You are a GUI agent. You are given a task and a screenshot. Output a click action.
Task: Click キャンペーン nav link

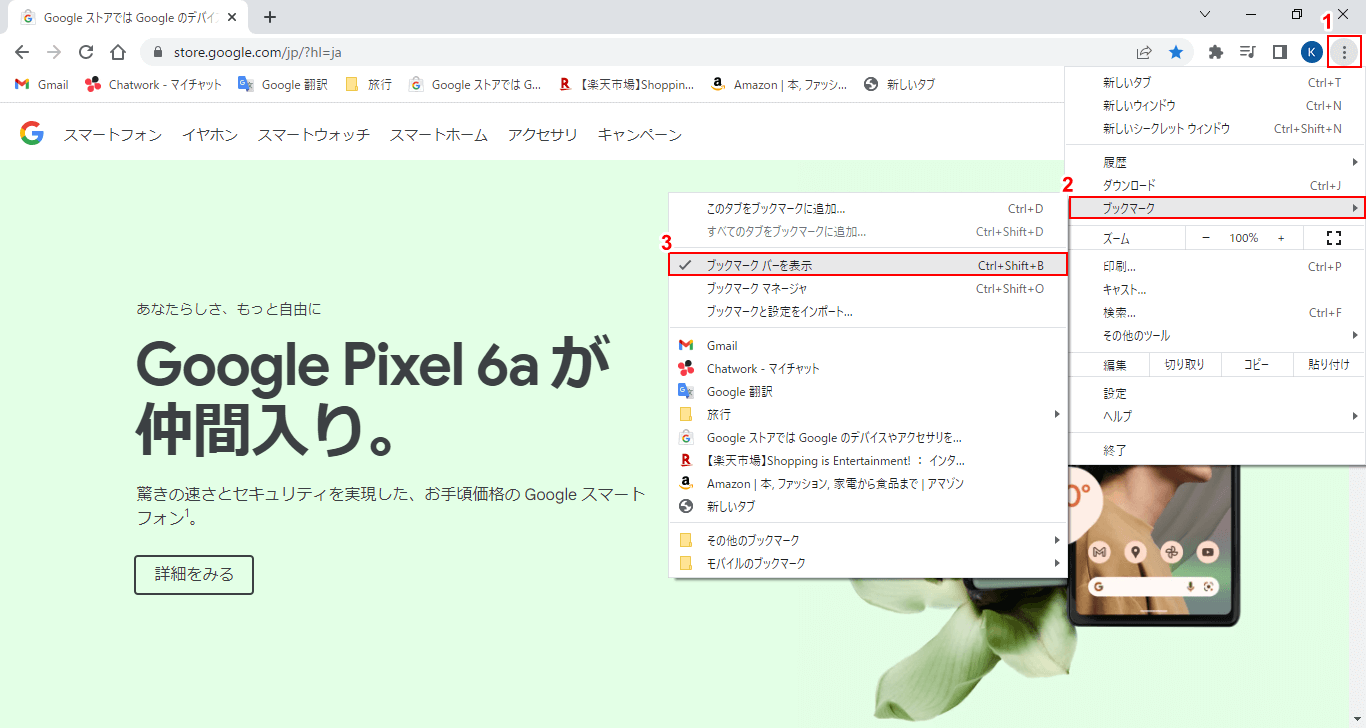640,135
